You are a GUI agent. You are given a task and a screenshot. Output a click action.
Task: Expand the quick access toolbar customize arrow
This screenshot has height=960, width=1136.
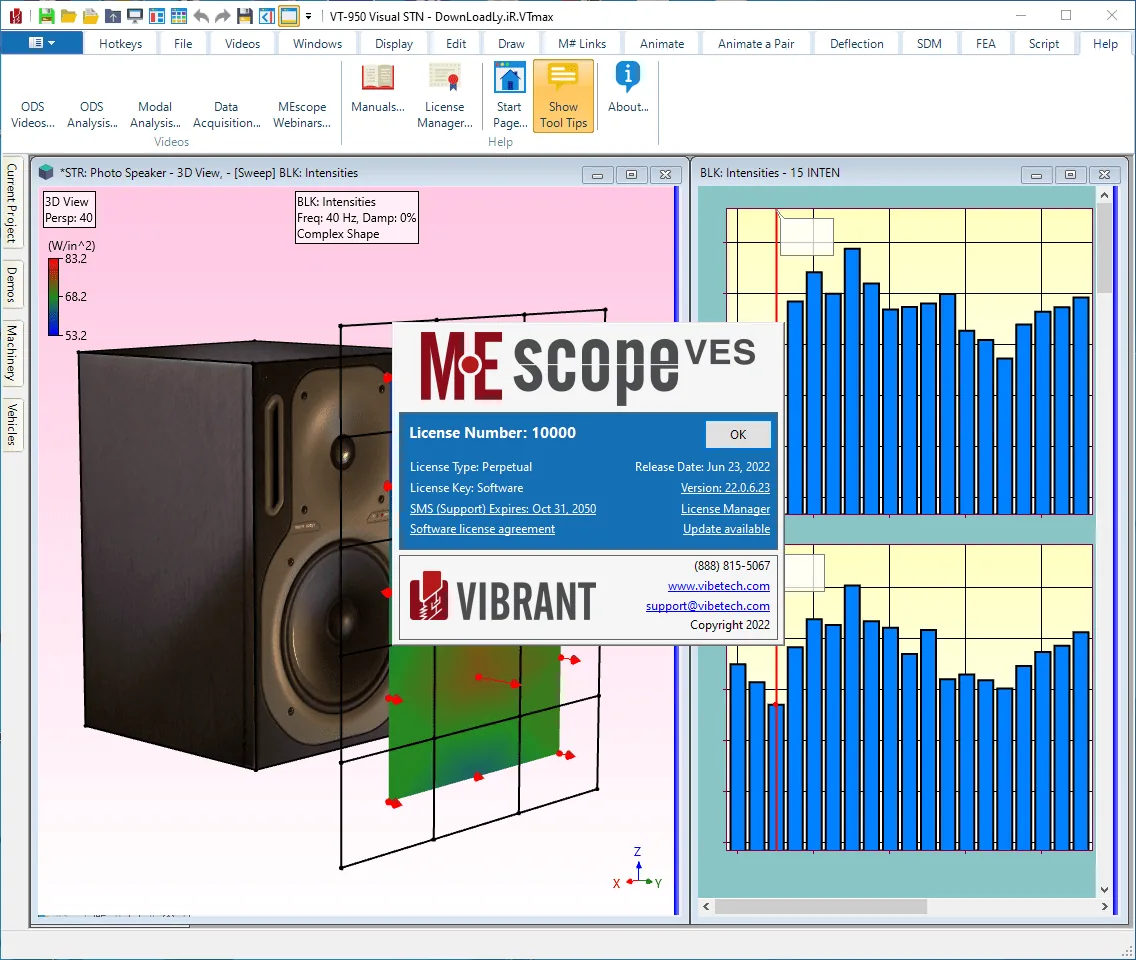[309, 15]
